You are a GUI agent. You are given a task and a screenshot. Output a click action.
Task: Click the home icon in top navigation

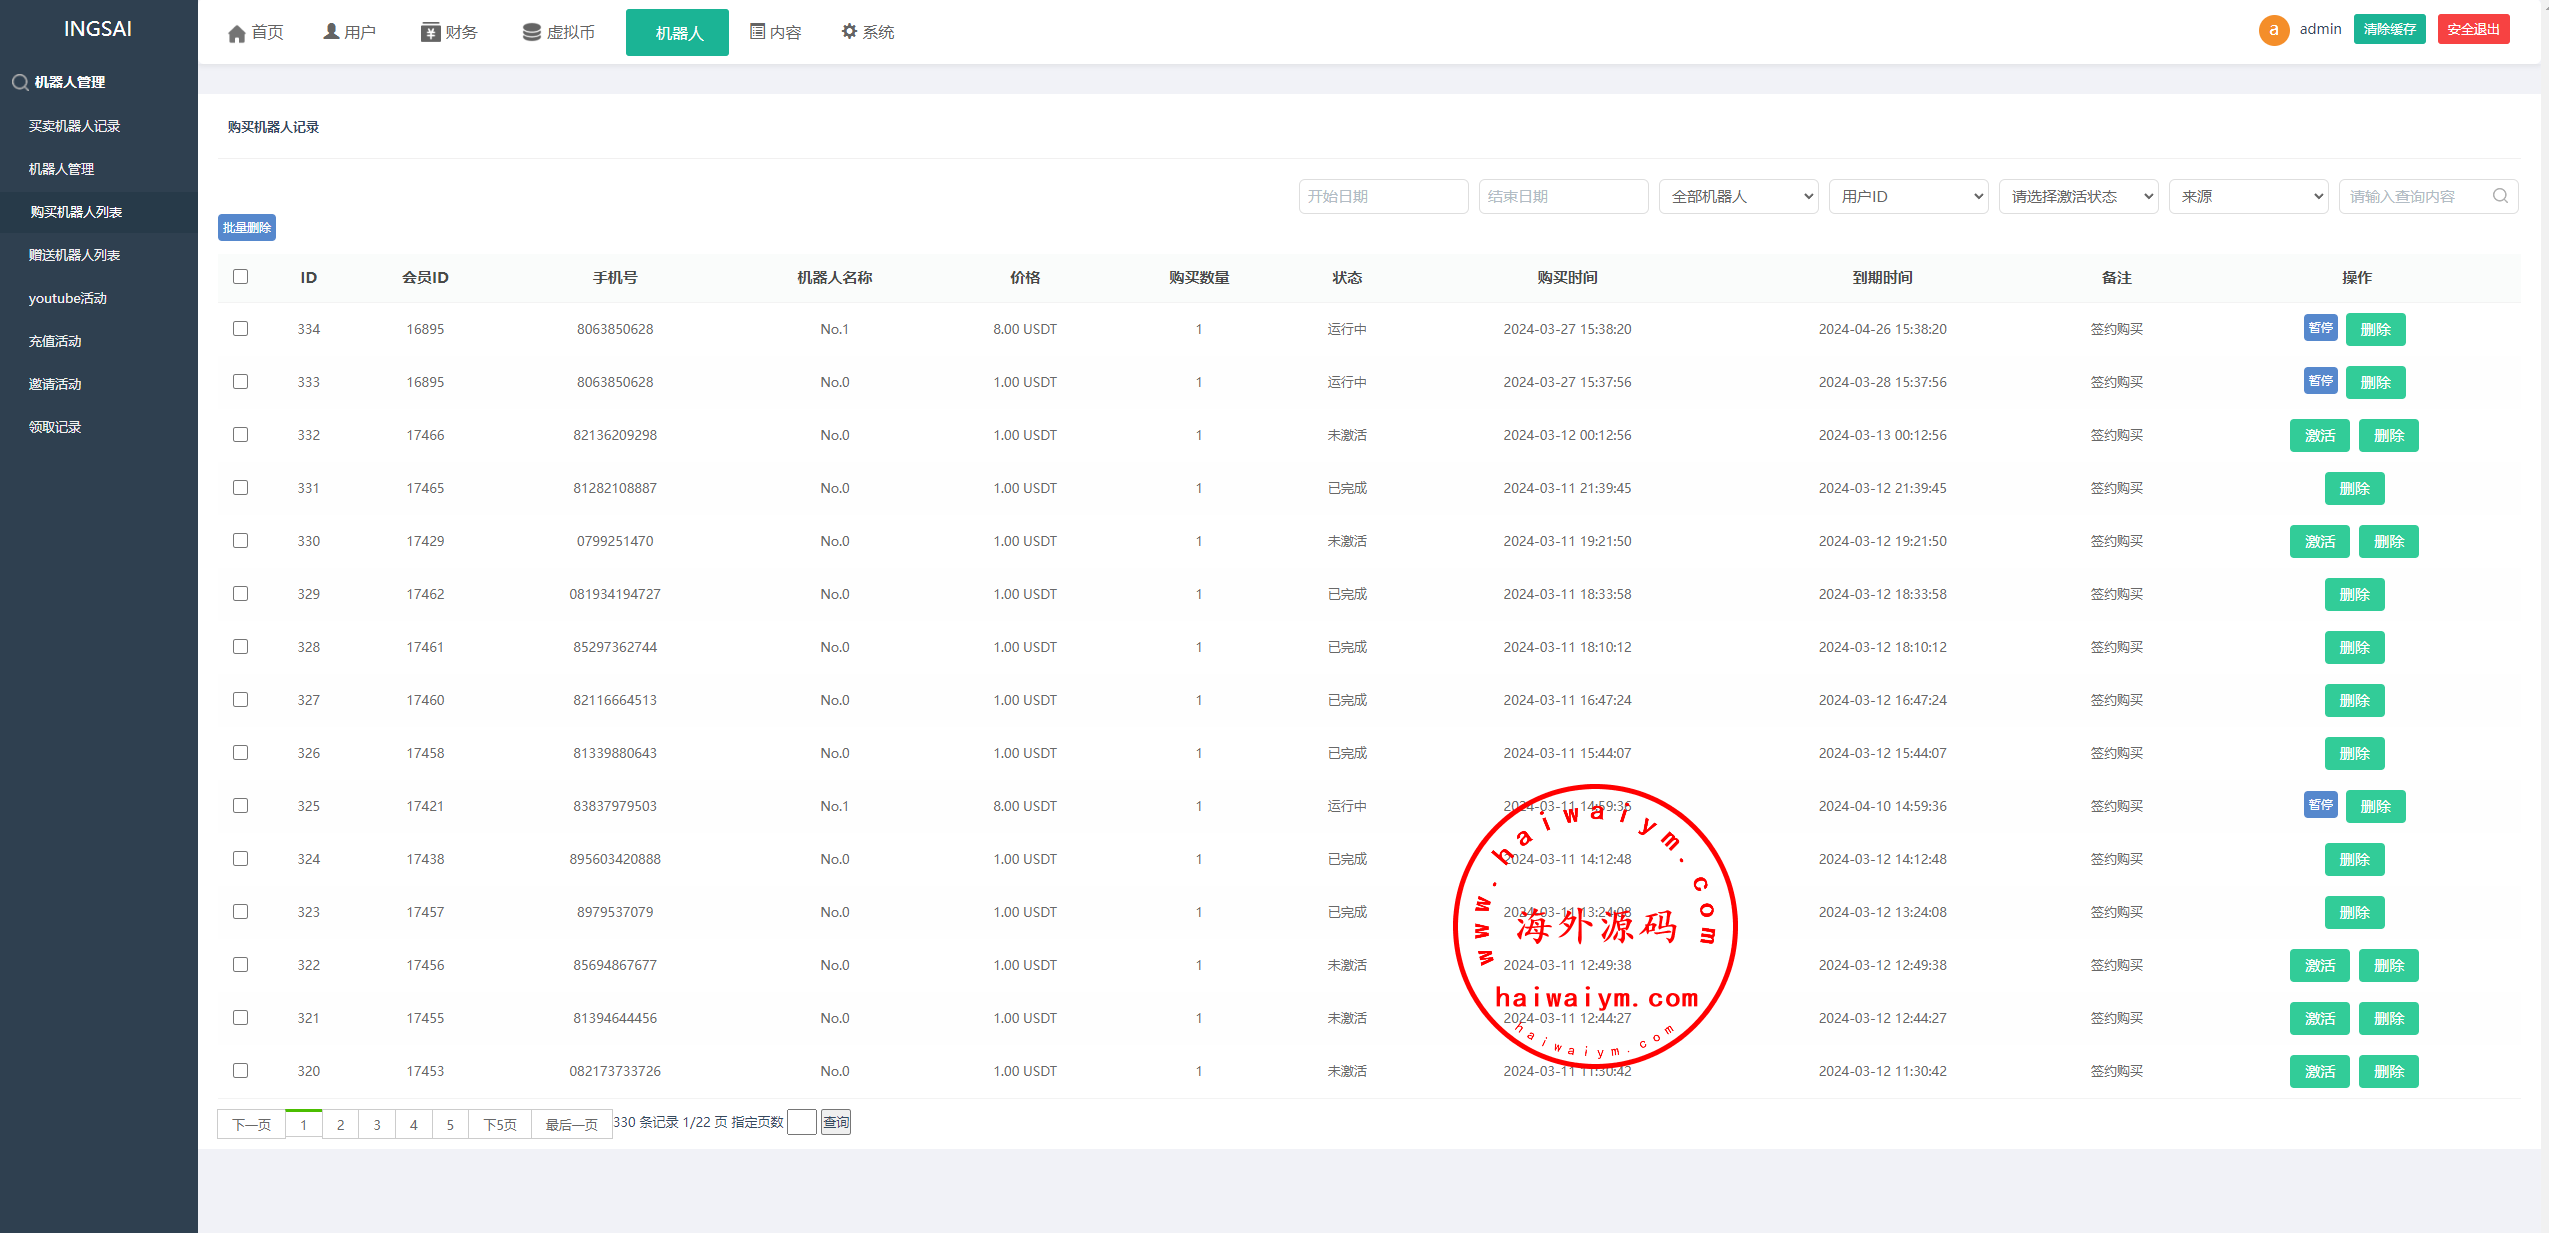pos(237,34)
